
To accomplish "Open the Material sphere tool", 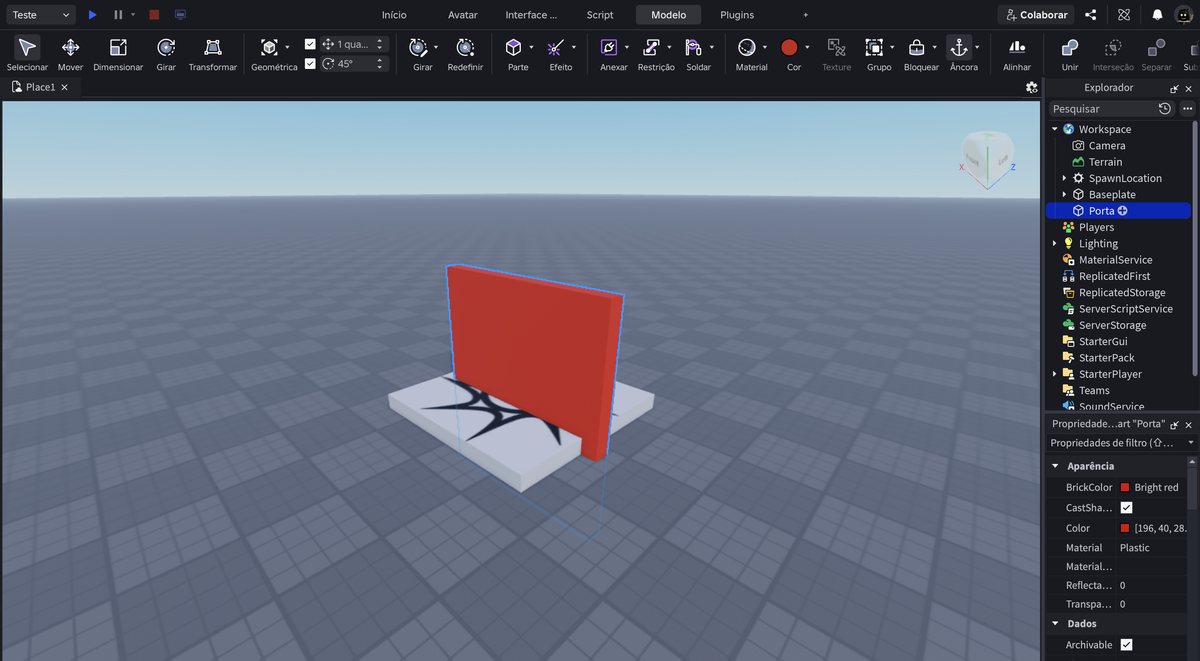I will point(746,48).
